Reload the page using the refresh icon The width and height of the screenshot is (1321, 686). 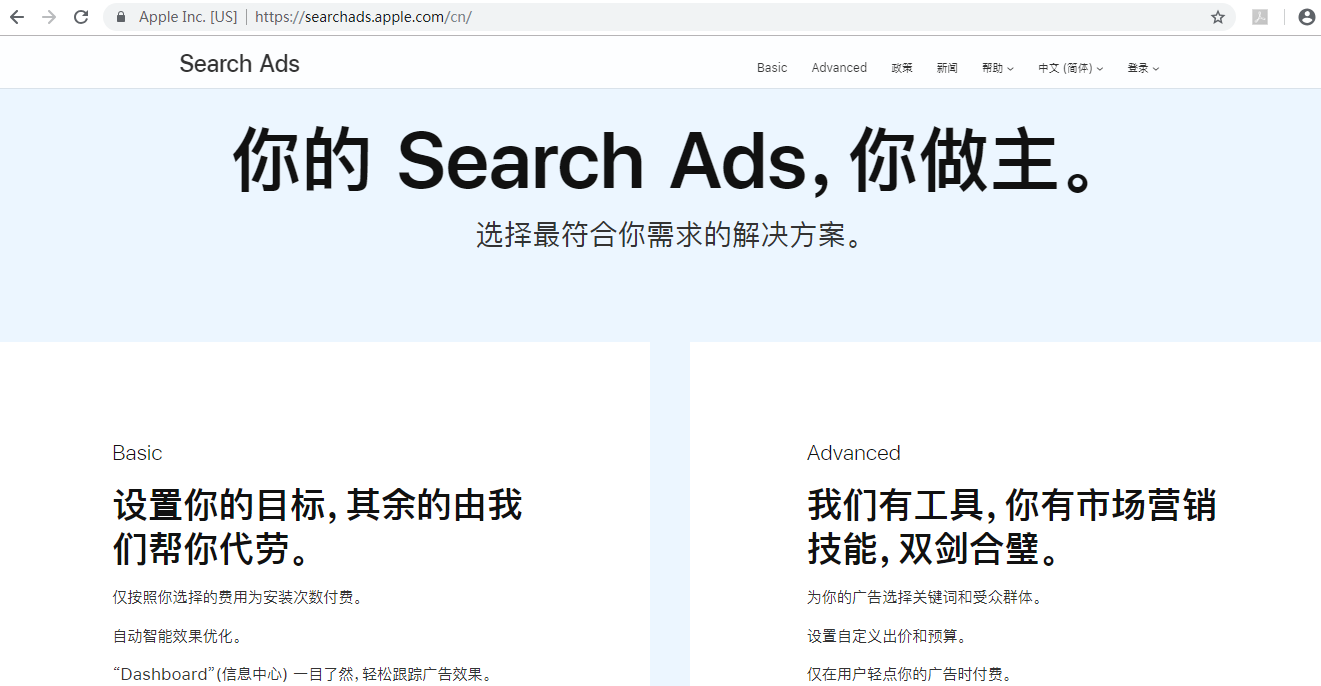pyautogui.click(x=80, y=16)
